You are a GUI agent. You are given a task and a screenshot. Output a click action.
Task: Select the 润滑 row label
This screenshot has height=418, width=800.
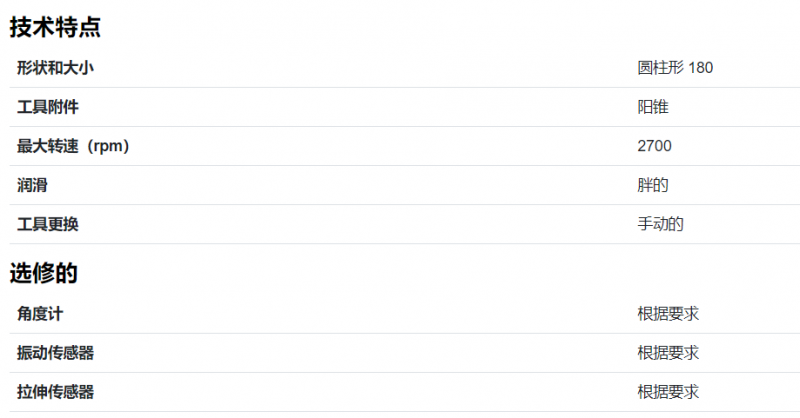pos(32,185)
